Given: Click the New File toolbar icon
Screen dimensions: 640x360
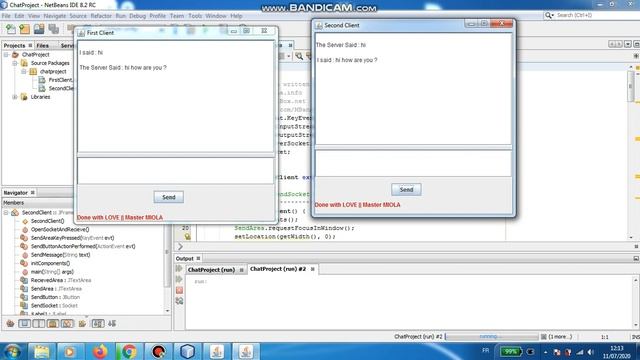Looking at the screenshot, I should (x=11, y=29).
